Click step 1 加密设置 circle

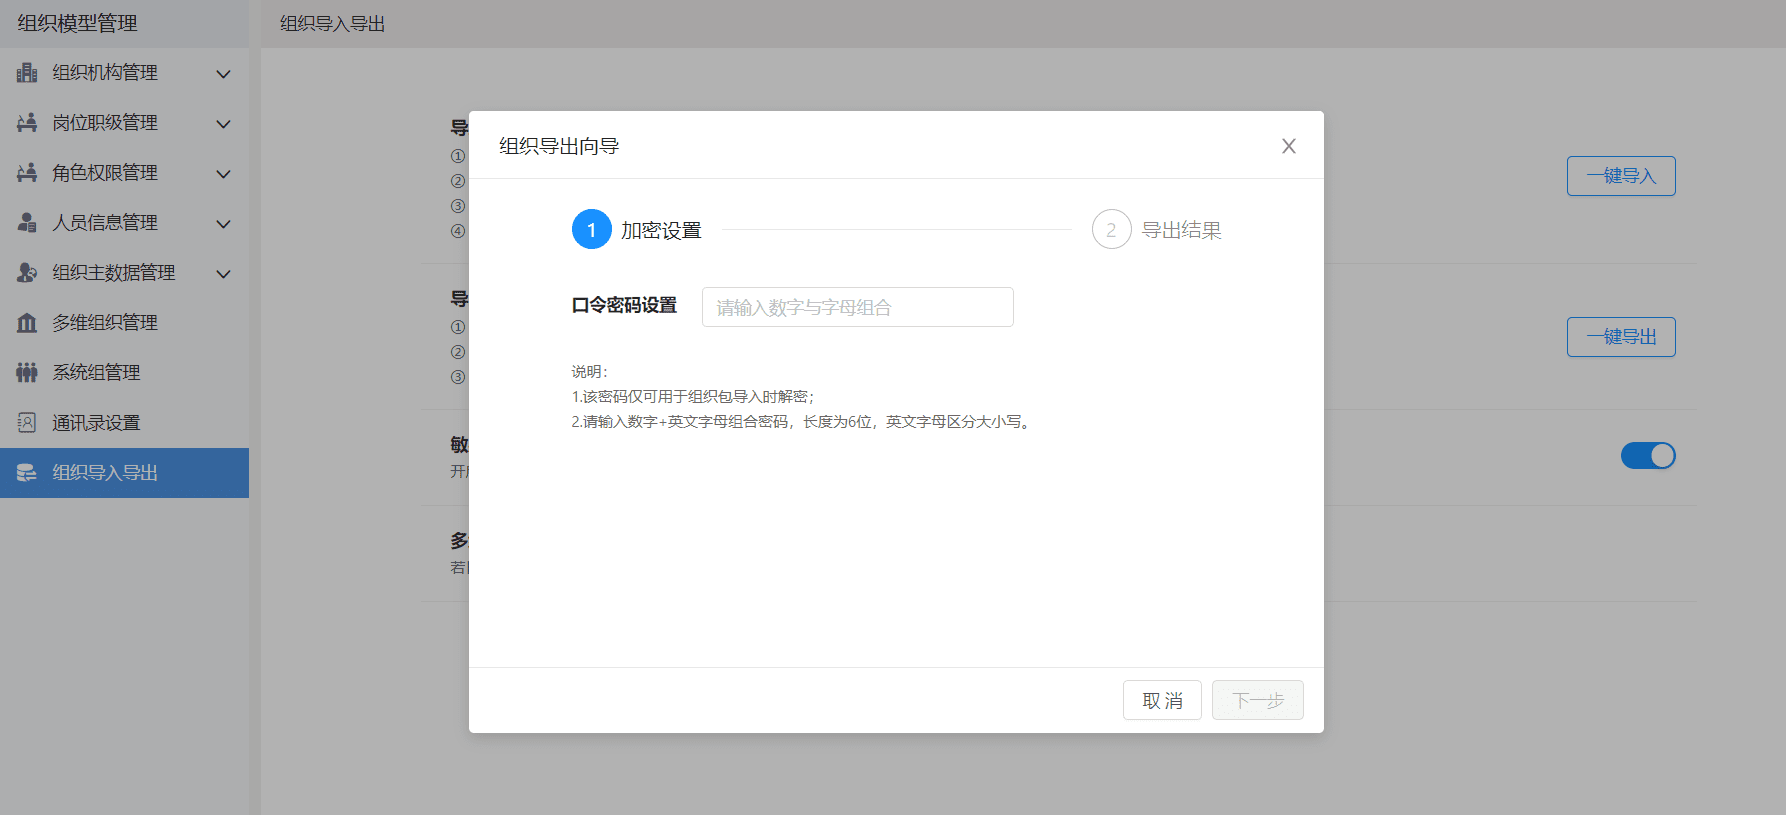point(592,230)
